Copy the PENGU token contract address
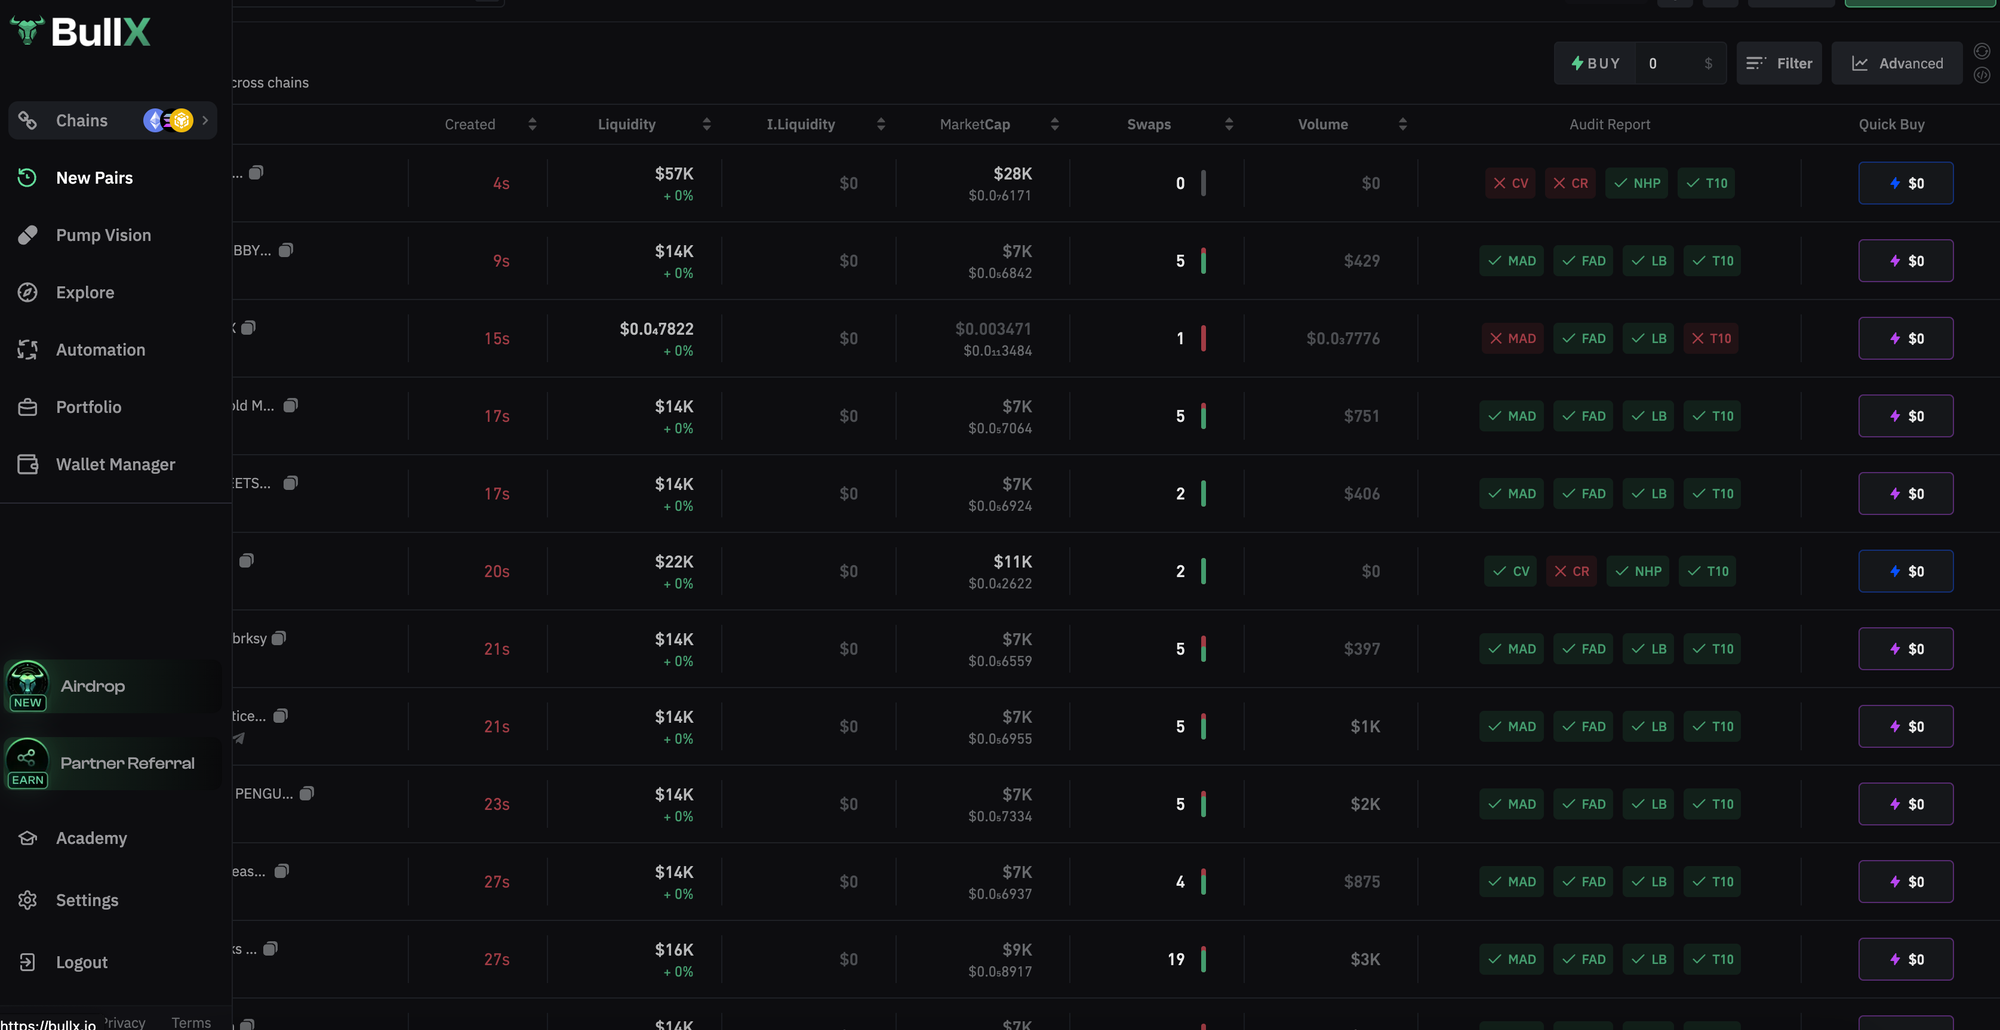 click(x=308, y=793)
